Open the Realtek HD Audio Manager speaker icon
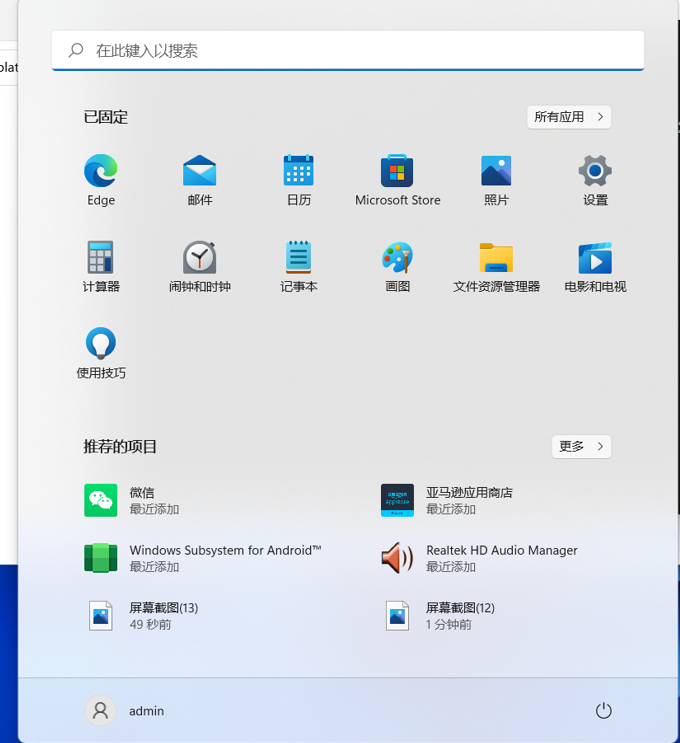The image size is (680, 743). pos(397,558)
